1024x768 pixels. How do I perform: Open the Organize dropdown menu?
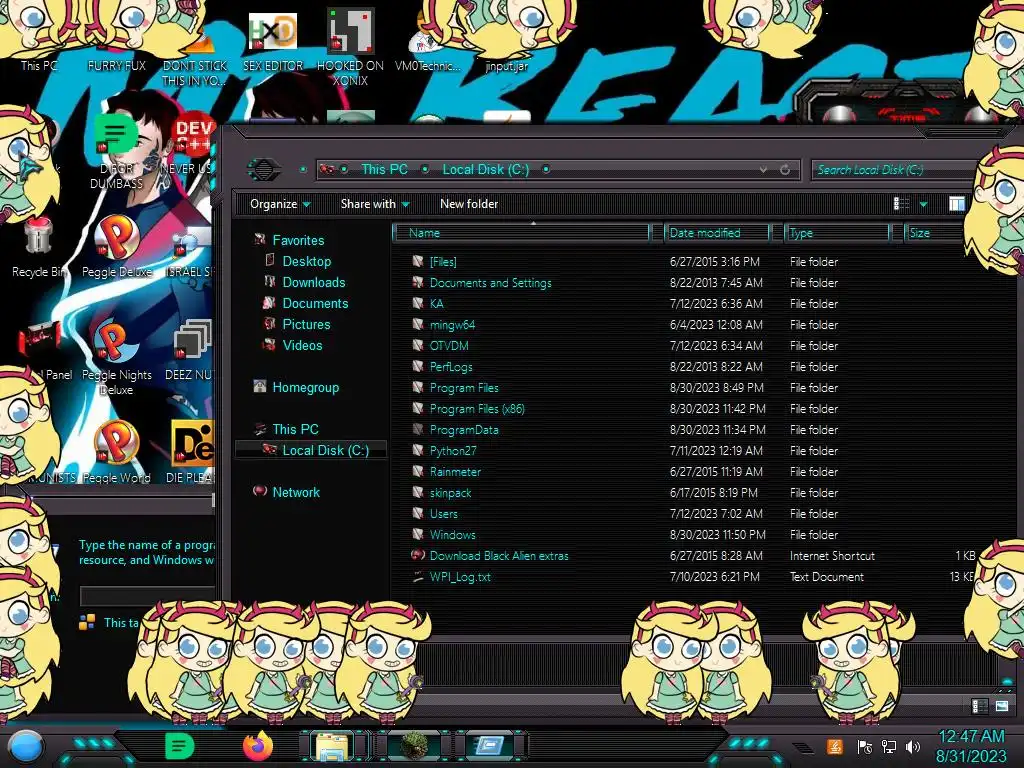(x=280, y=204)
